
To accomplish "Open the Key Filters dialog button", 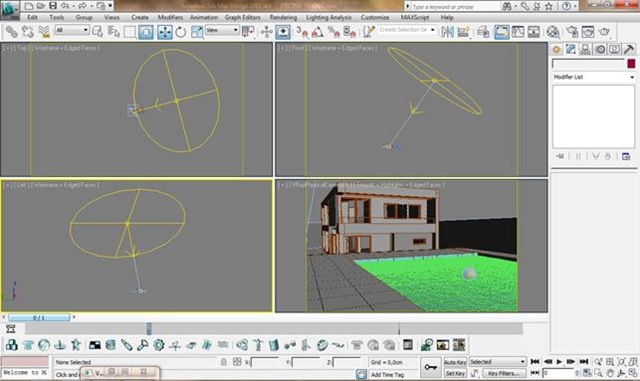I will pyautogui.click(x=504, y=373).
